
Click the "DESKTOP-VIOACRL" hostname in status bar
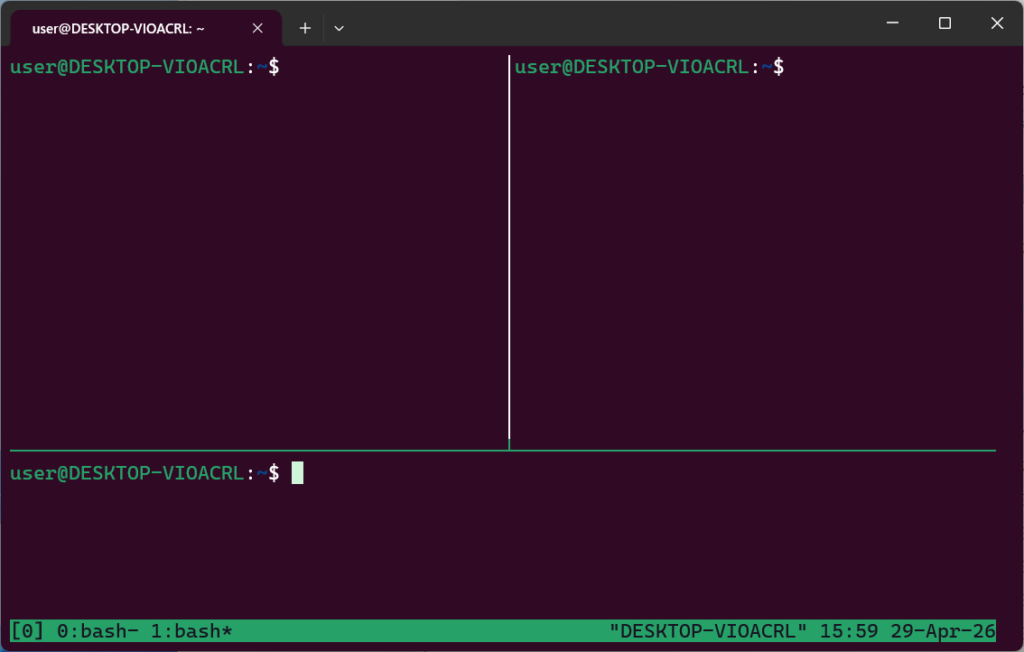(x=708, y=631)
